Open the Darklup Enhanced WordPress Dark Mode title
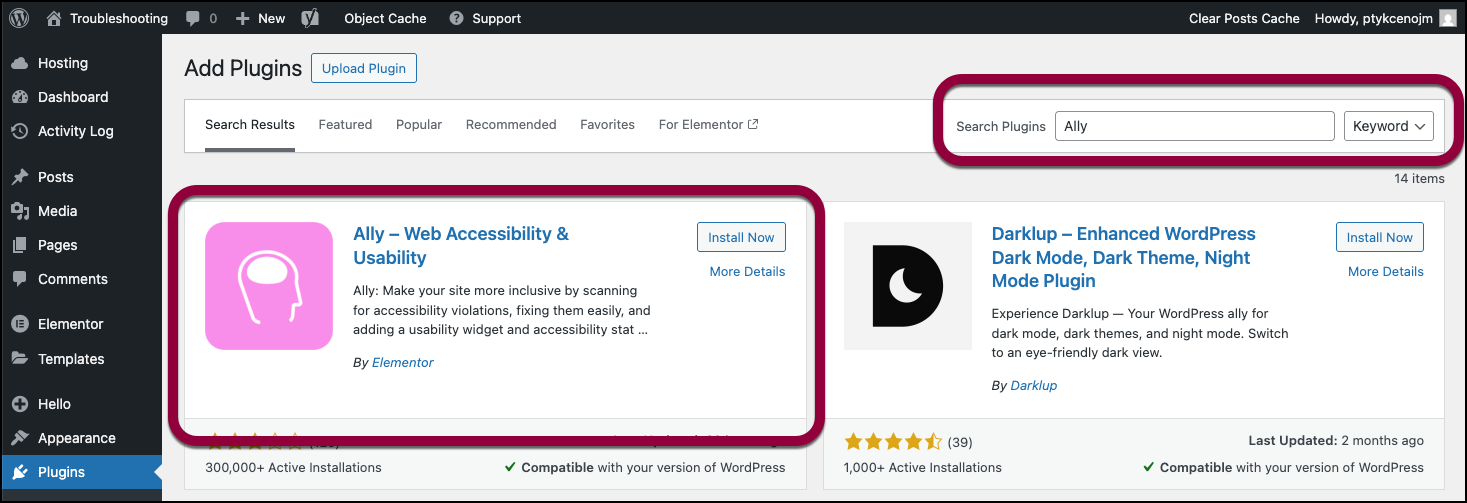 point(1123,257)
